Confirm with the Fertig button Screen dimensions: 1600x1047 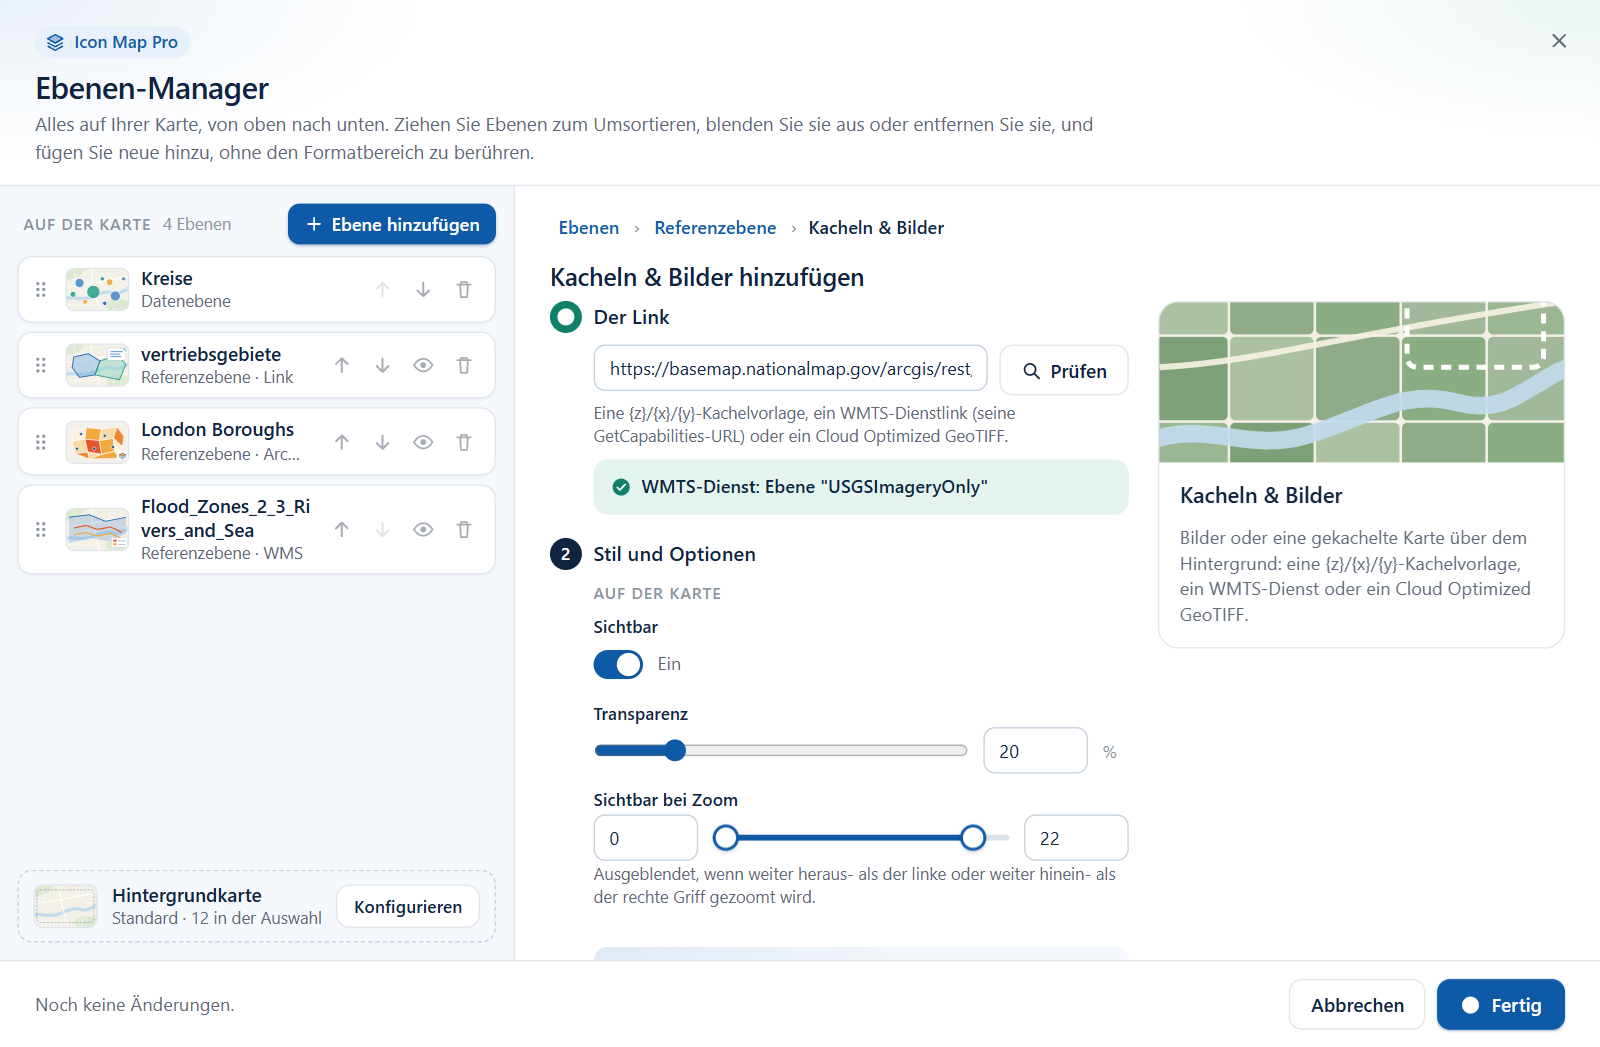coord(1500,1005)
